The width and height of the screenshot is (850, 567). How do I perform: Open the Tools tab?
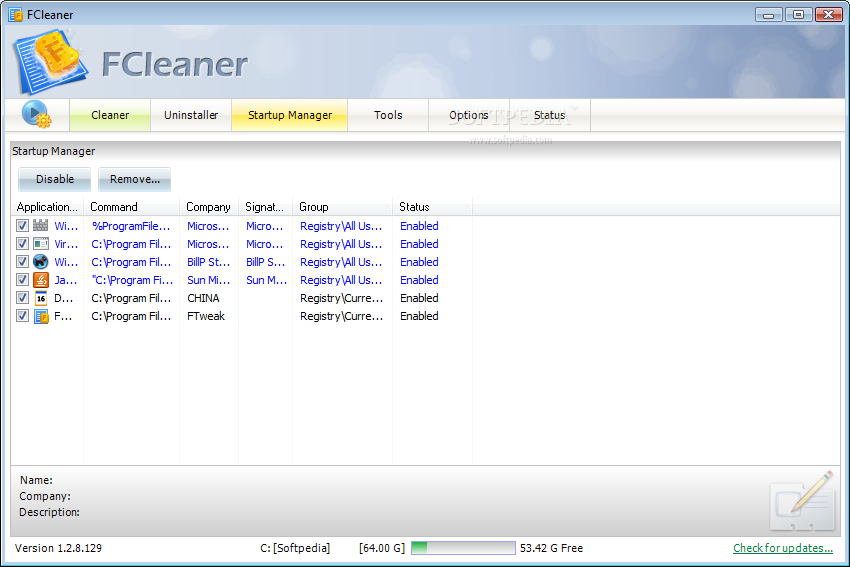point(388,115)
